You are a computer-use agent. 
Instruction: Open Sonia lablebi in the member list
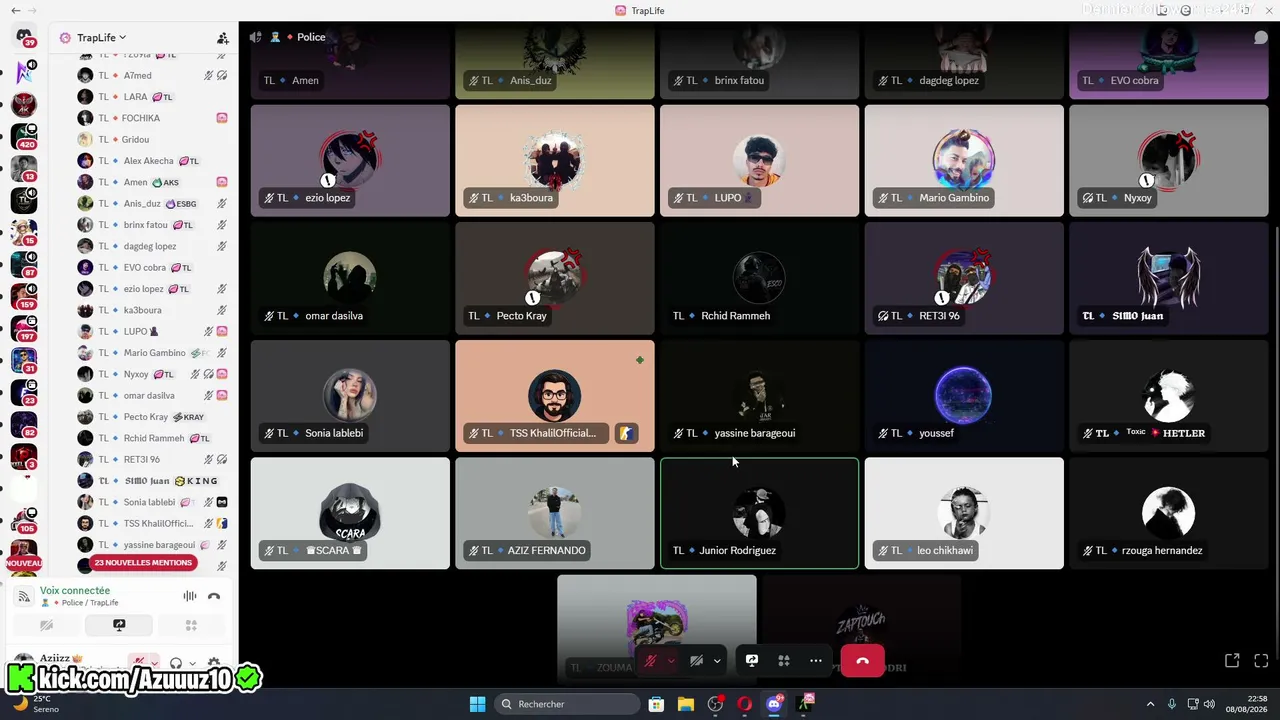coord(153,502)
